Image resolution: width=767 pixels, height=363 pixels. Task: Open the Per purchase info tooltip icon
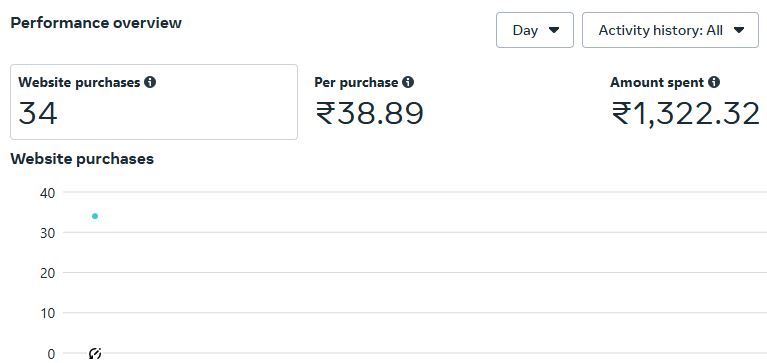coord(408,82)
